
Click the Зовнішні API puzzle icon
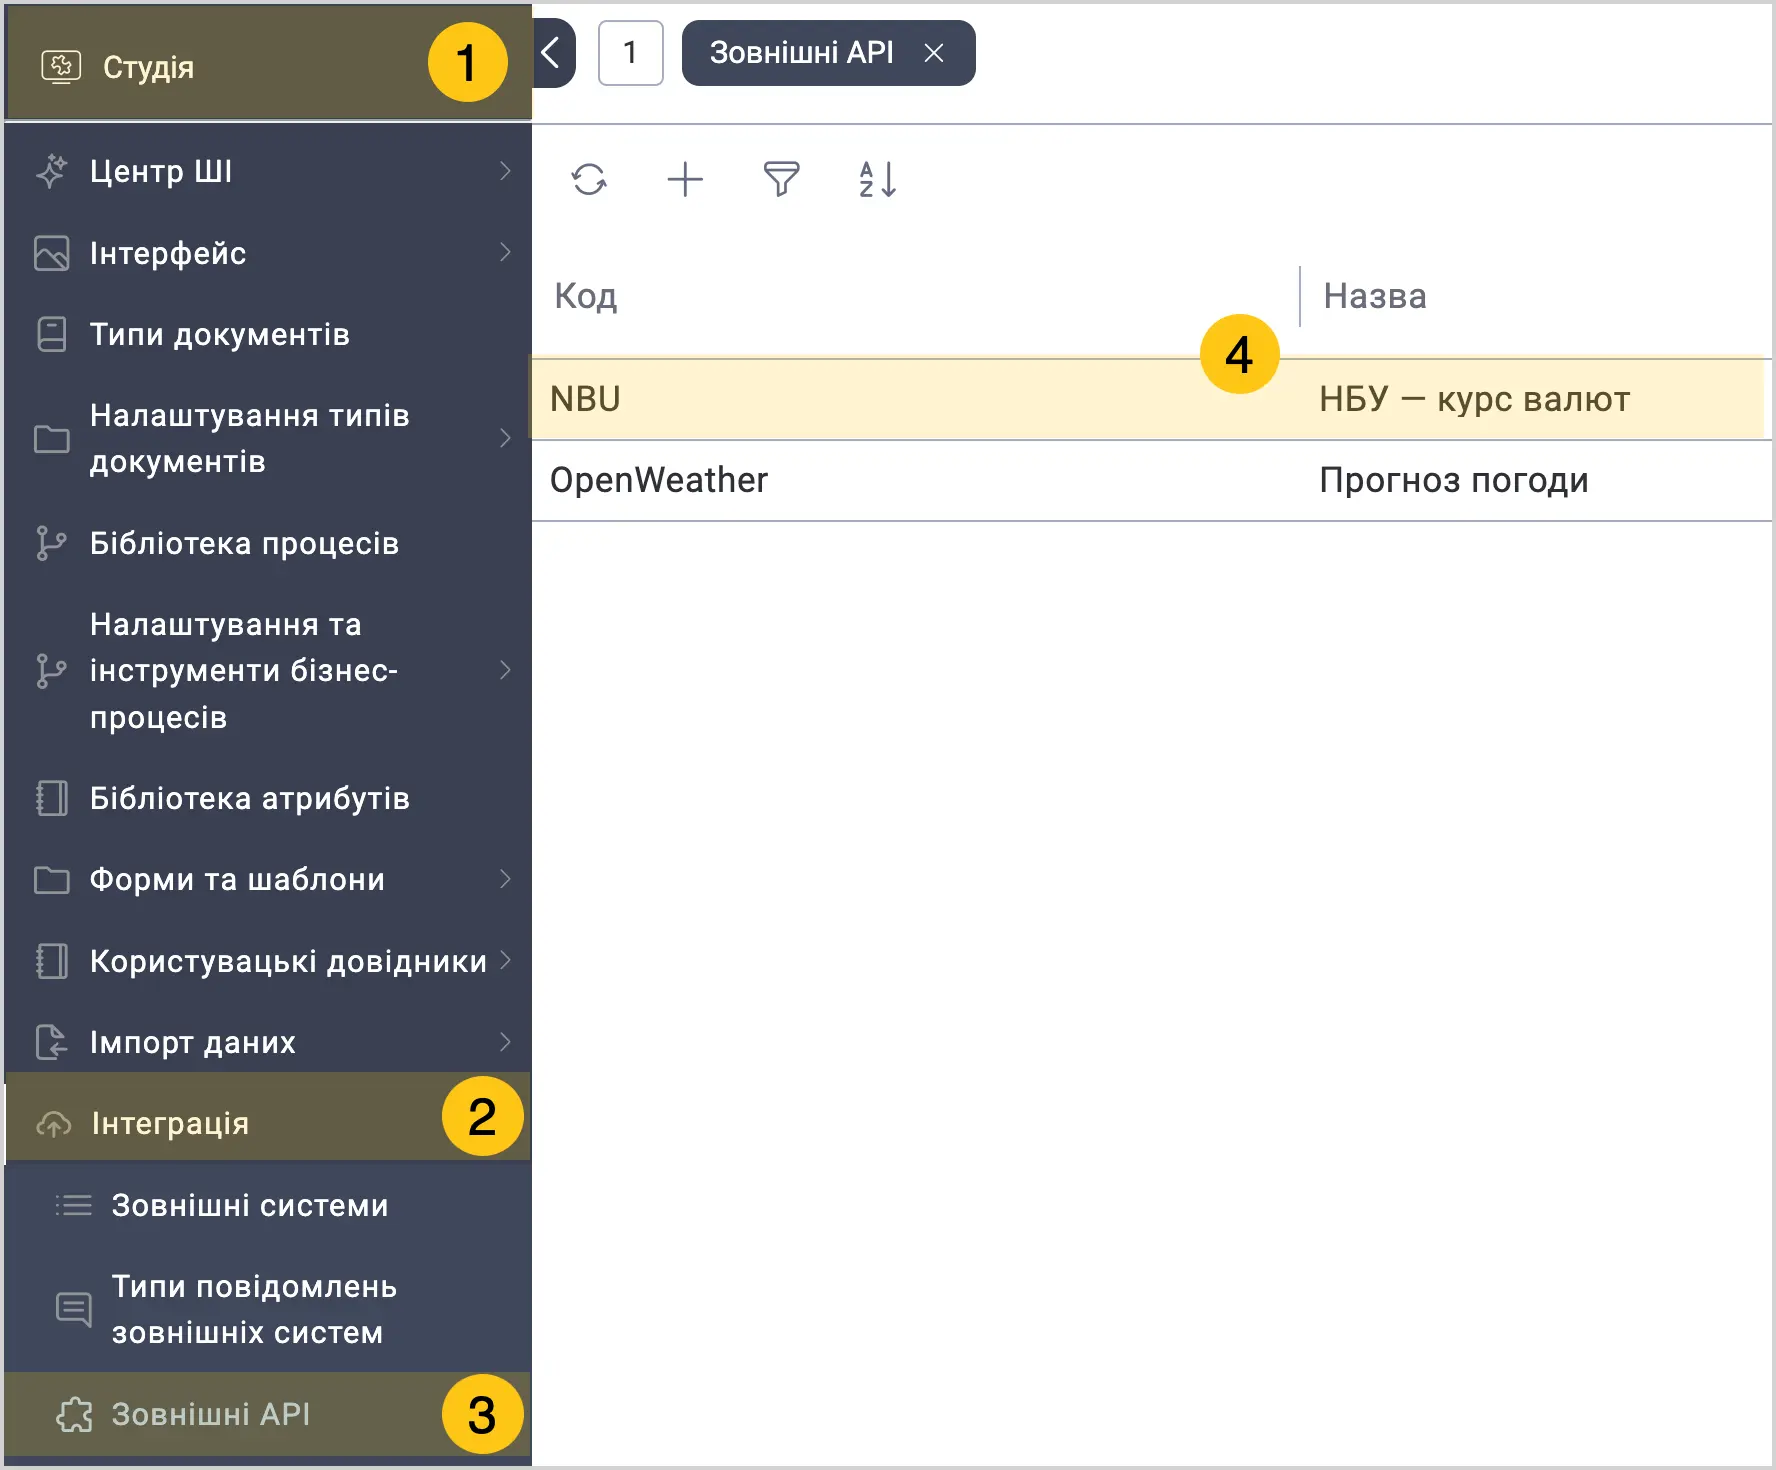(74, 1414)
